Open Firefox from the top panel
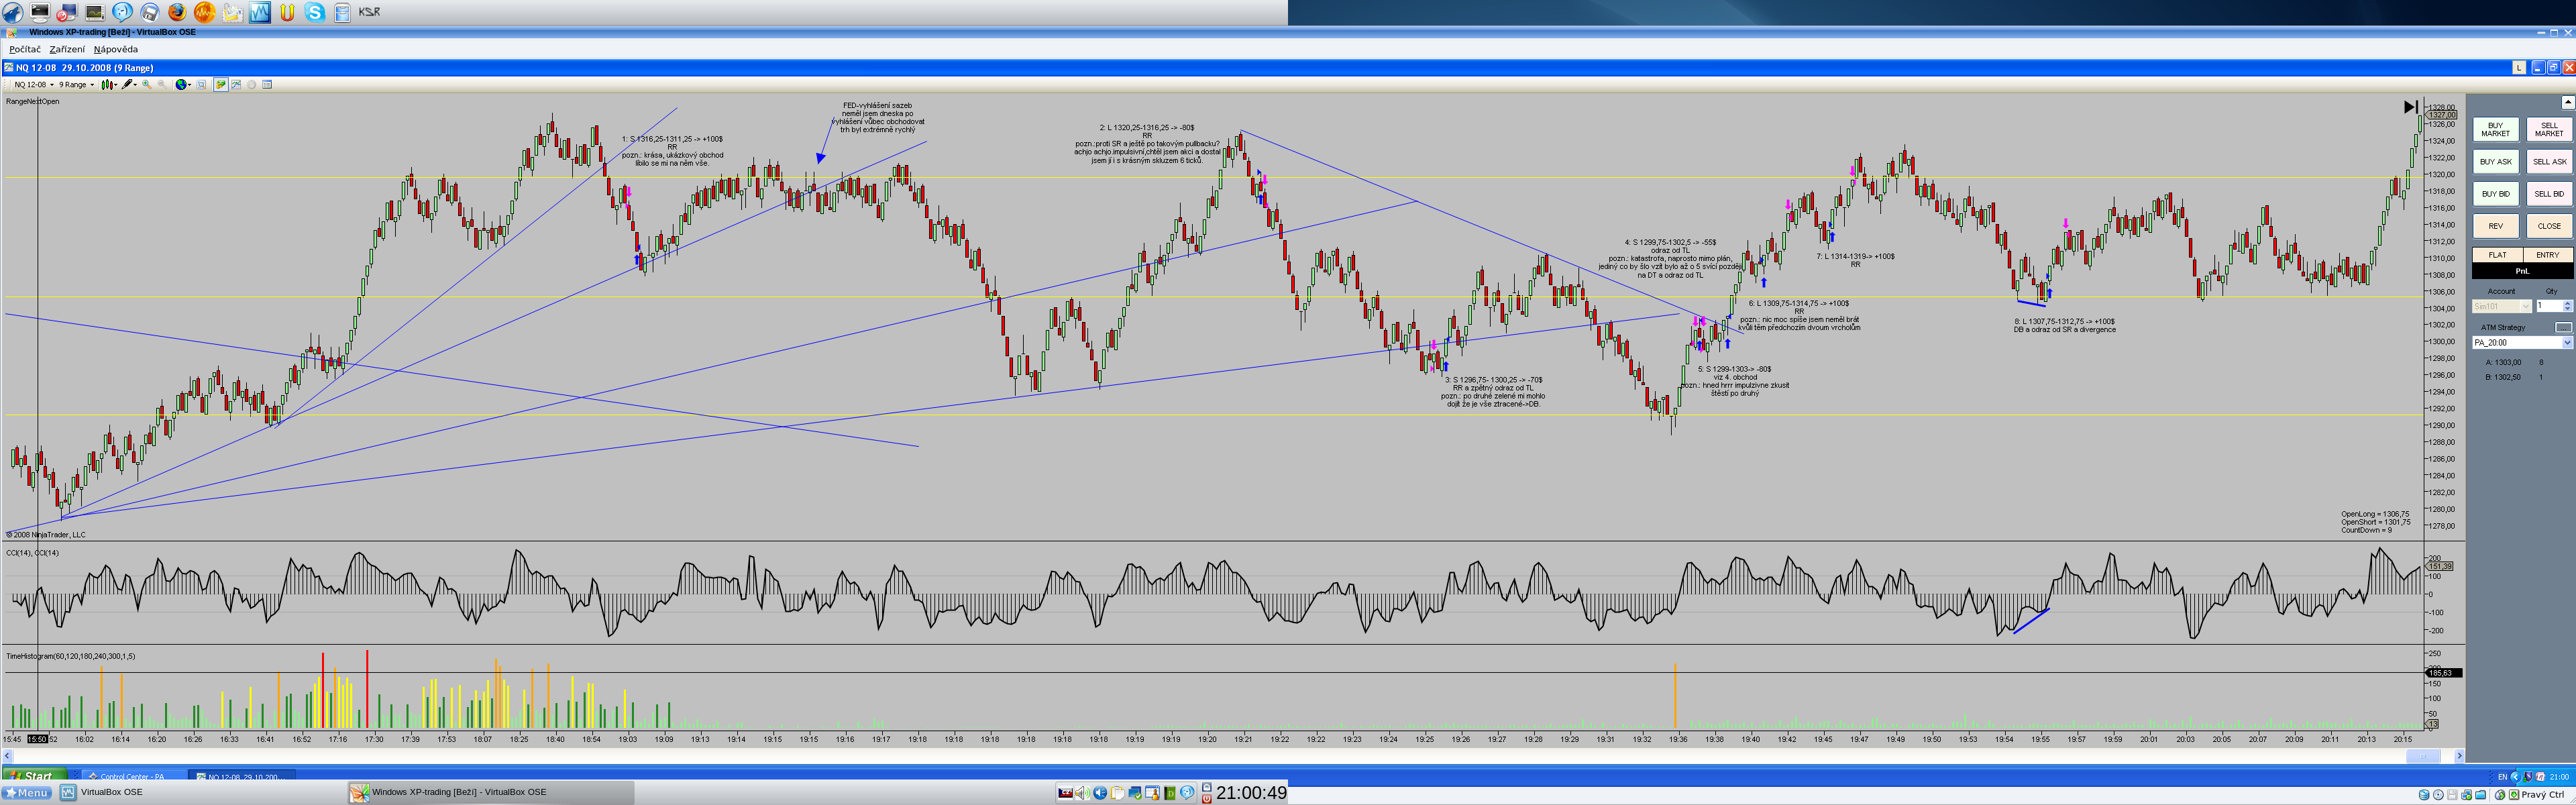This screenshot has height=805, width=2576. pyautogui.click(x=177, y=12)
